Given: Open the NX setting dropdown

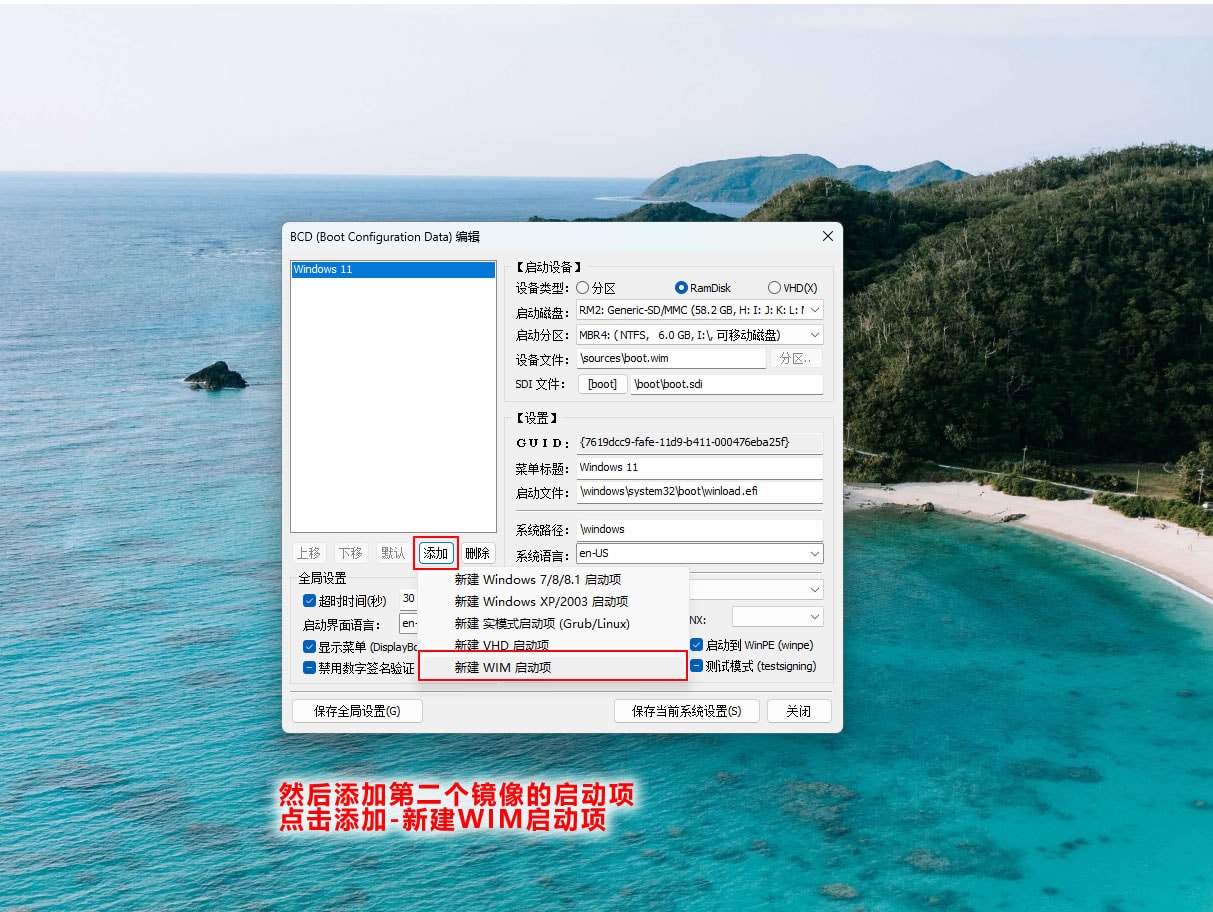Looking at the screenshot, I should (814, 617).
